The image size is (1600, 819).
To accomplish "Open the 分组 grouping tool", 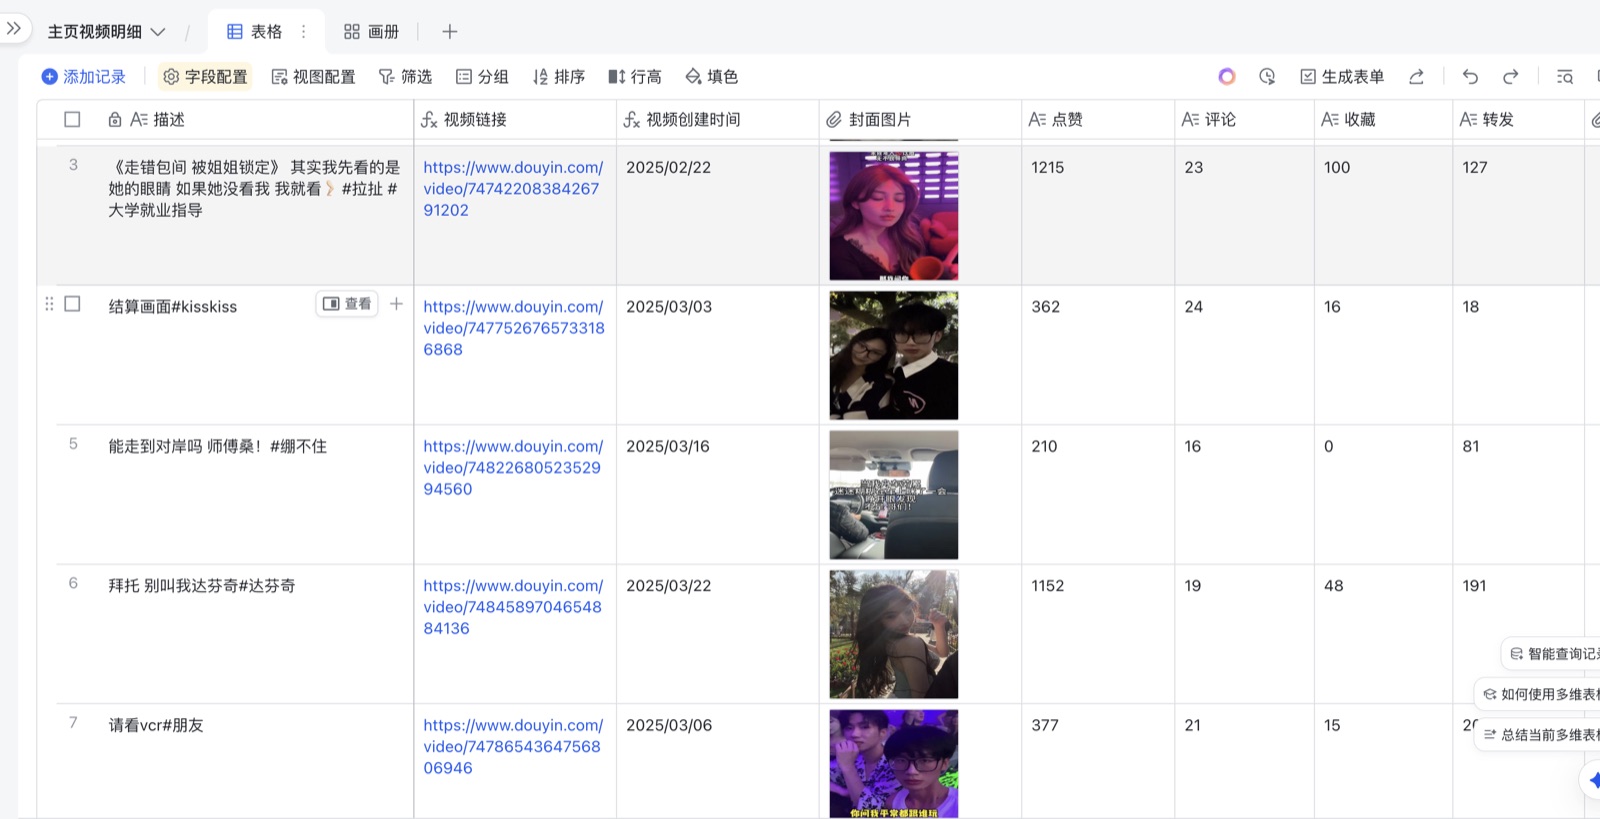I will click(x=482, y=77).
